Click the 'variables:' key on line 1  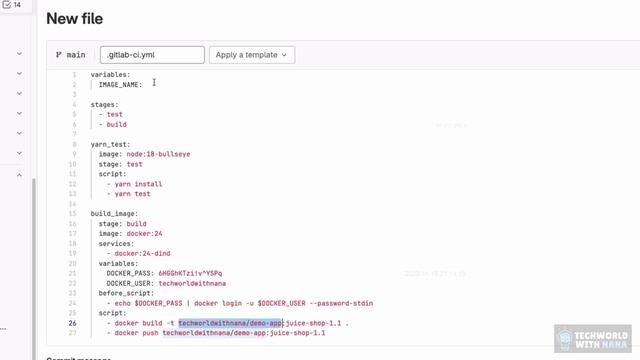(110, 75)
